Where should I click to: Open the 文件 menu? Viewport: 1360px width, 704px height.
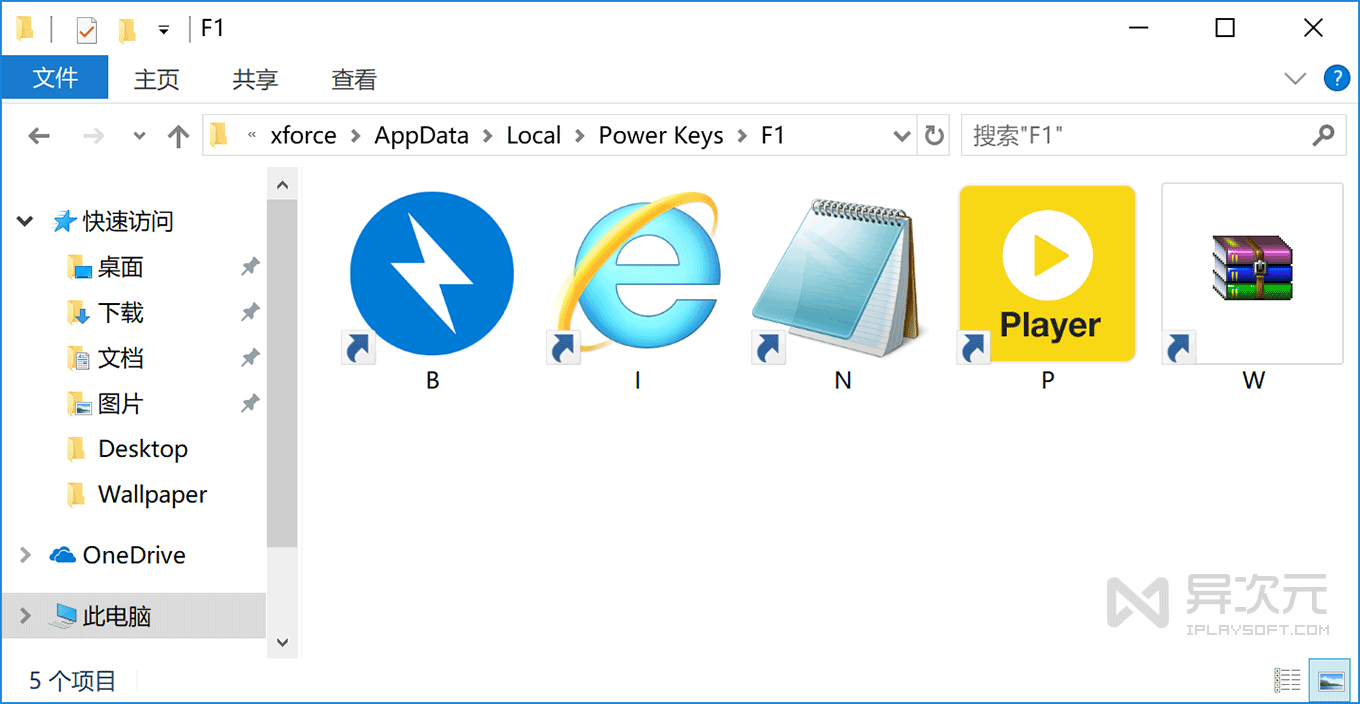tap(55, 79)
